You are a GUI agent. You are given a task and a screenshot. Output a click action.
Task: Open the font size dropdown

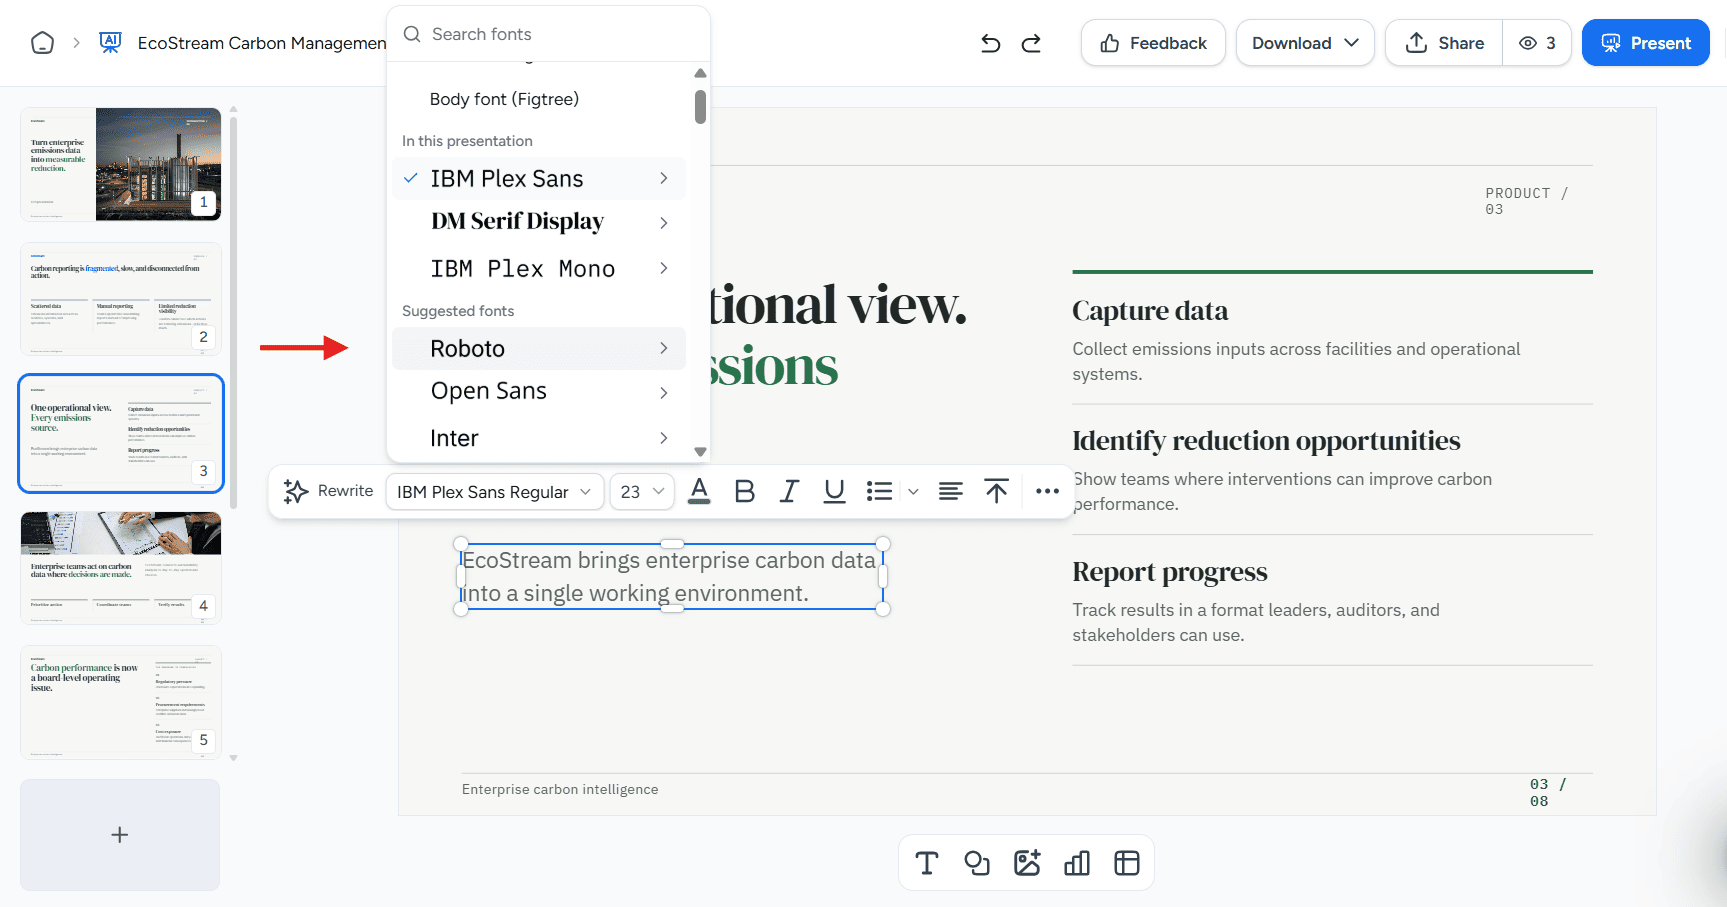[642, 492]
